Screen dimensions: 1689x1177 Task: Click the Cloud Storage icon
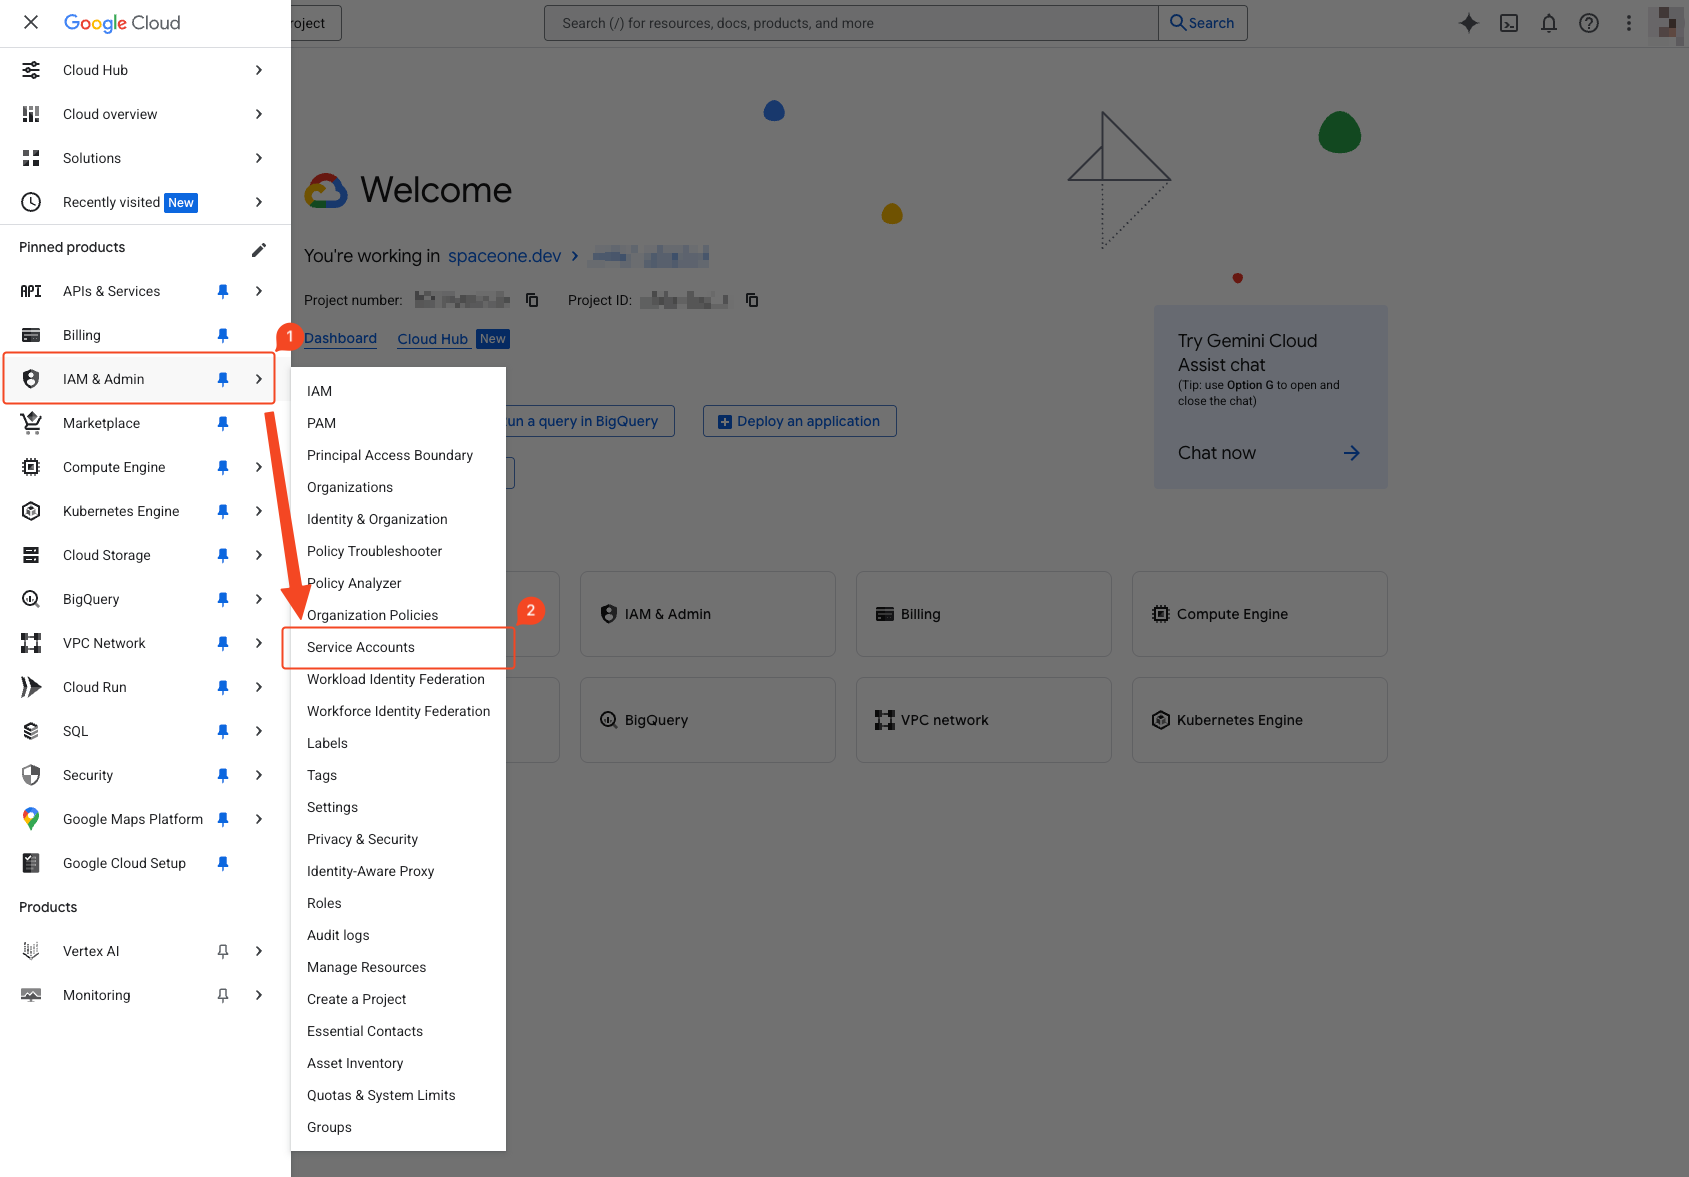[x=31, y=555]
